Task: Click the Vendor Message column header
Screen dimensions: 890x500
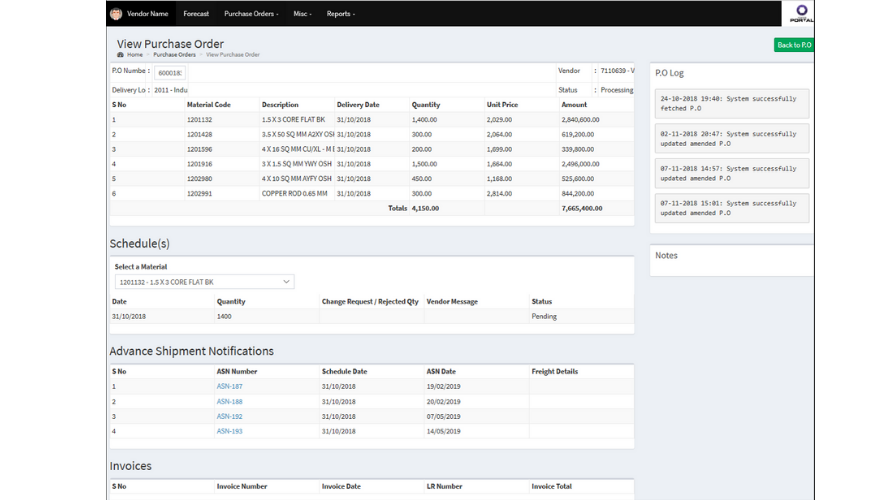Action: point(452,302)
